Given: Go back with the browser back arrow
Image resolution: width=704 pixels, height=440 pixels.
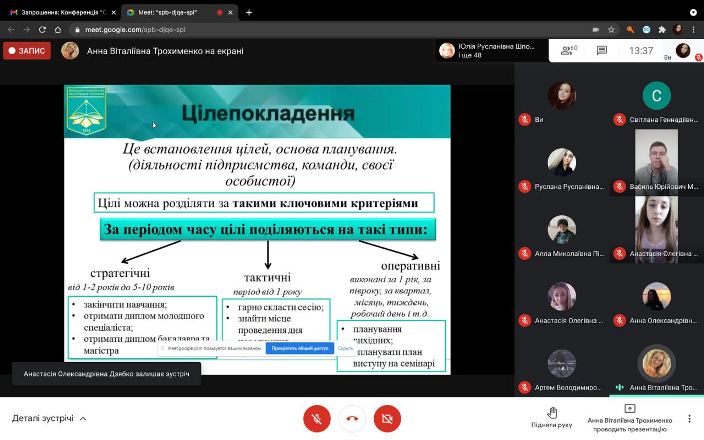Looking at the screenshot, I should click(x=11, y=30).
